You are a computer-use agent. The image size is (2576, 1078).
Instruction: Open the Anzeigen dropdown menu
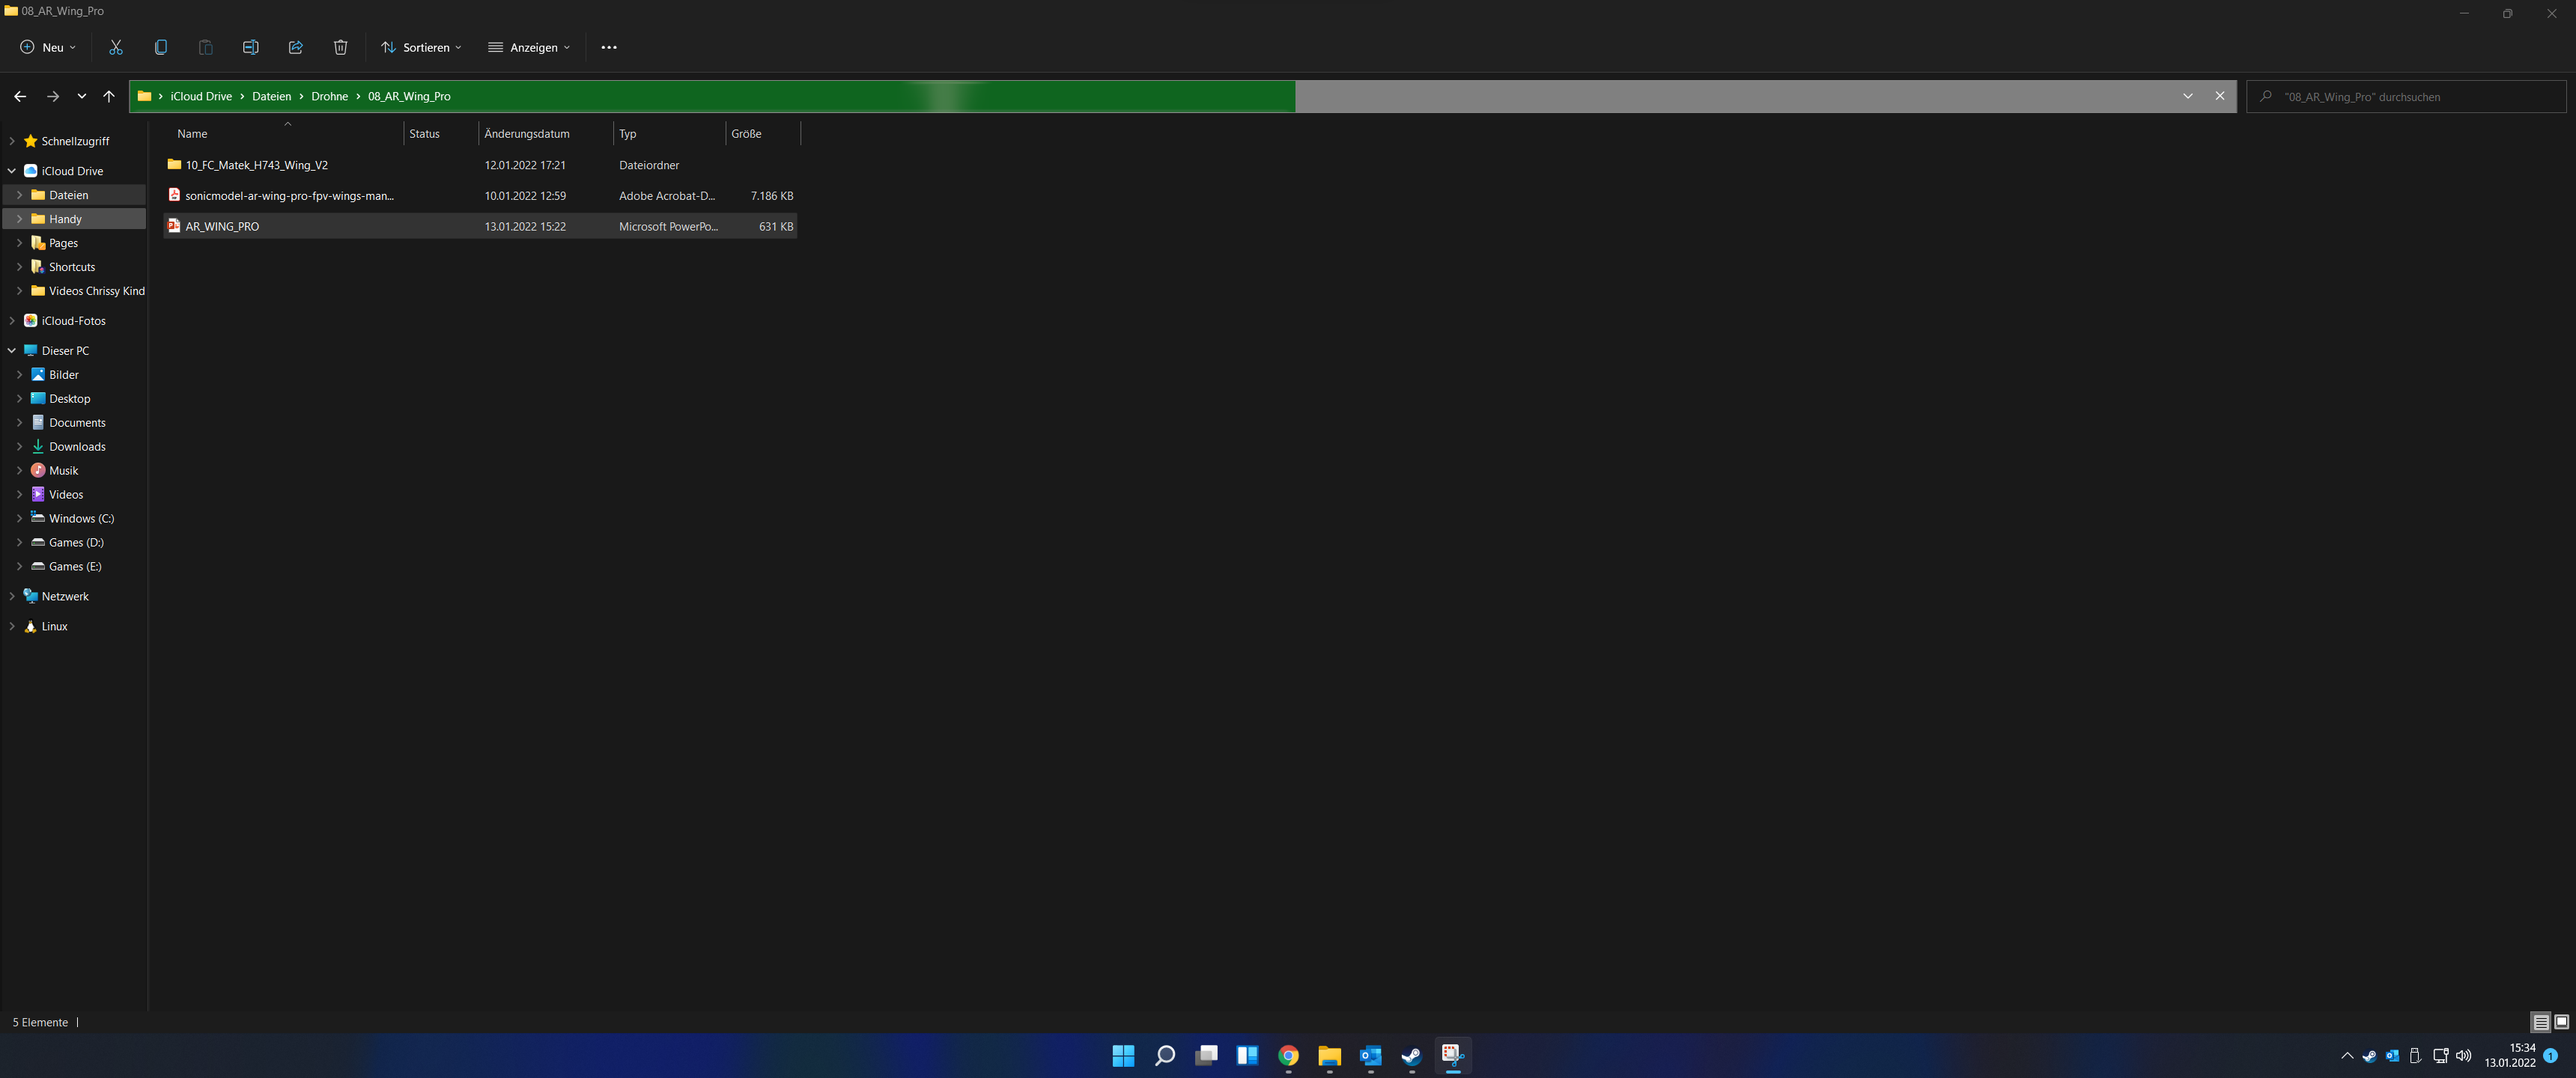point(529,47)
